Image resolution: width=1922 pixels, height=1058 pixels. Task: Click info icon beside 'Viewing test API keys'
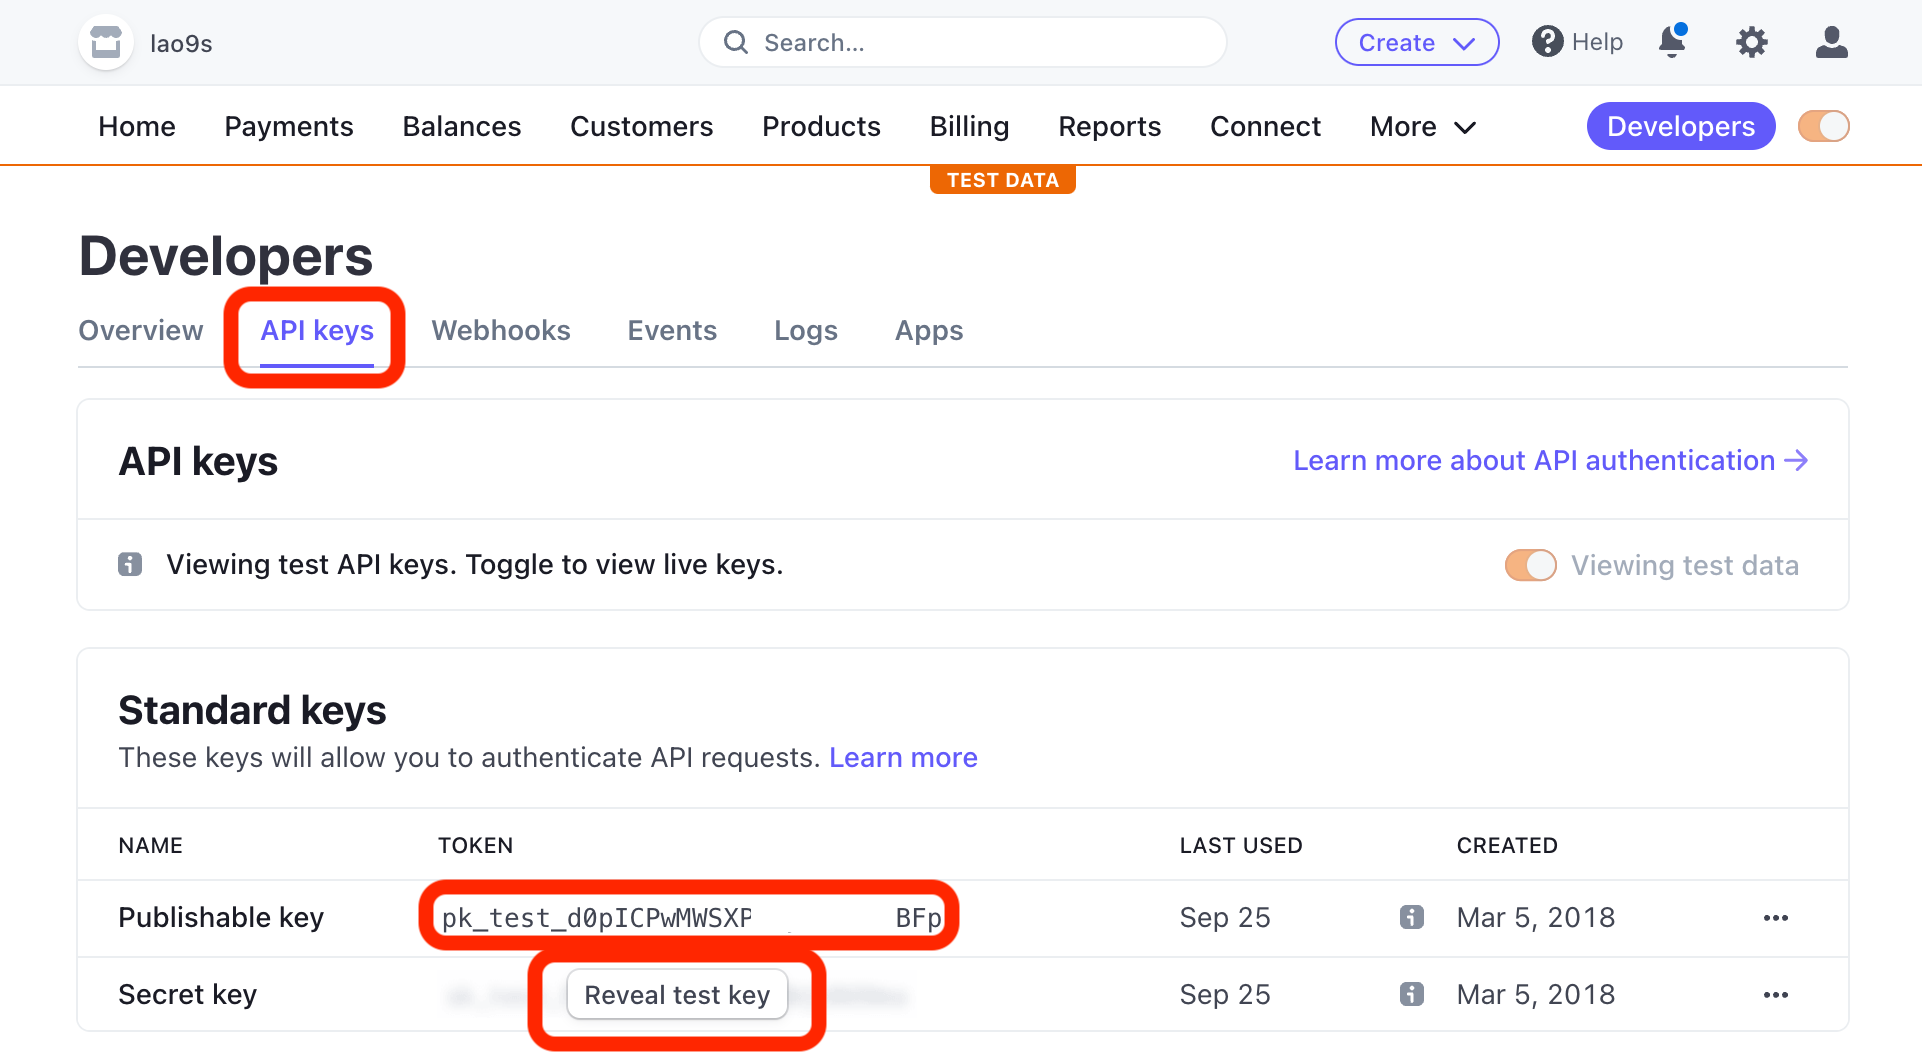click(x=130, y=564)
